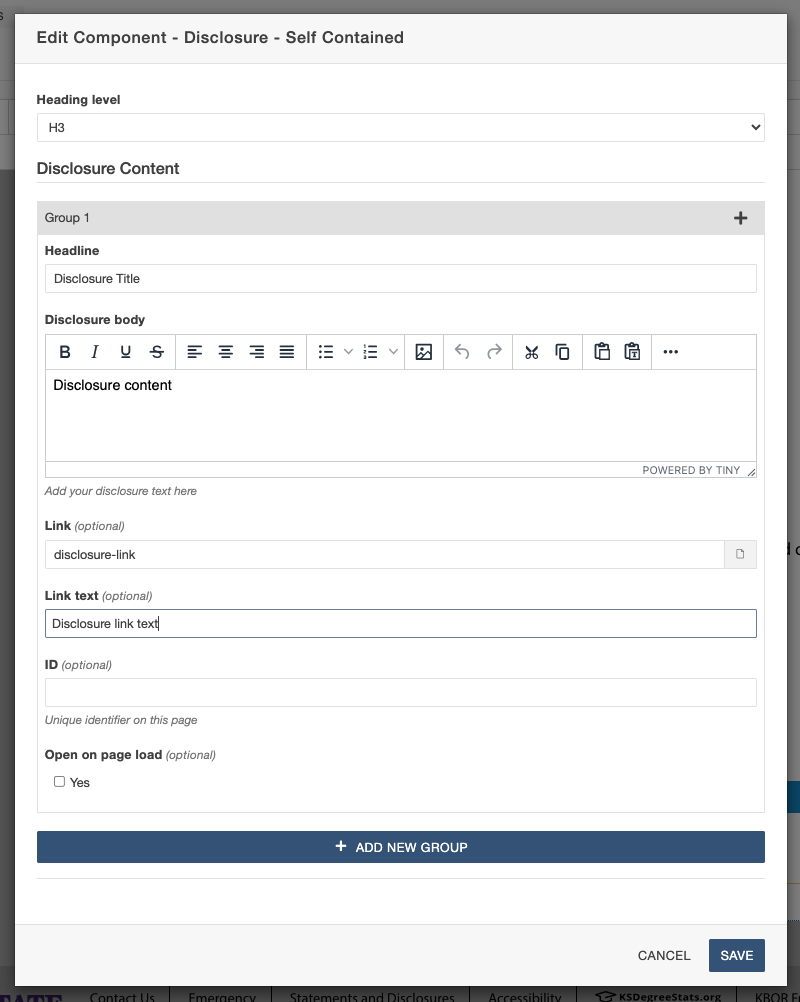
Task: Undo the last edit in the editor
Action: tap(461, 351)
